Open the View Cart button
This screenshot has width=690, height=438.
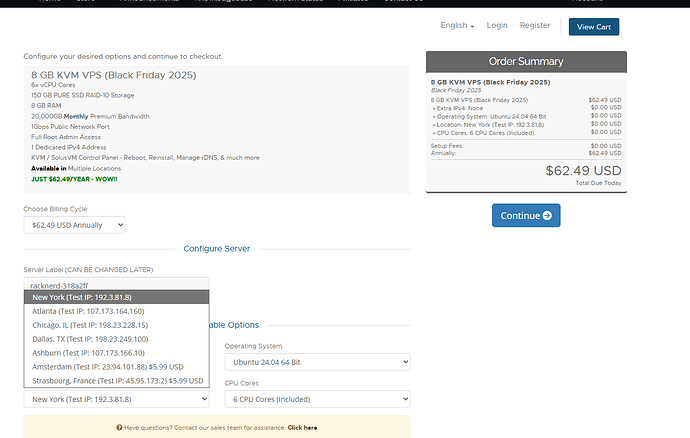[x=594, y=27]
